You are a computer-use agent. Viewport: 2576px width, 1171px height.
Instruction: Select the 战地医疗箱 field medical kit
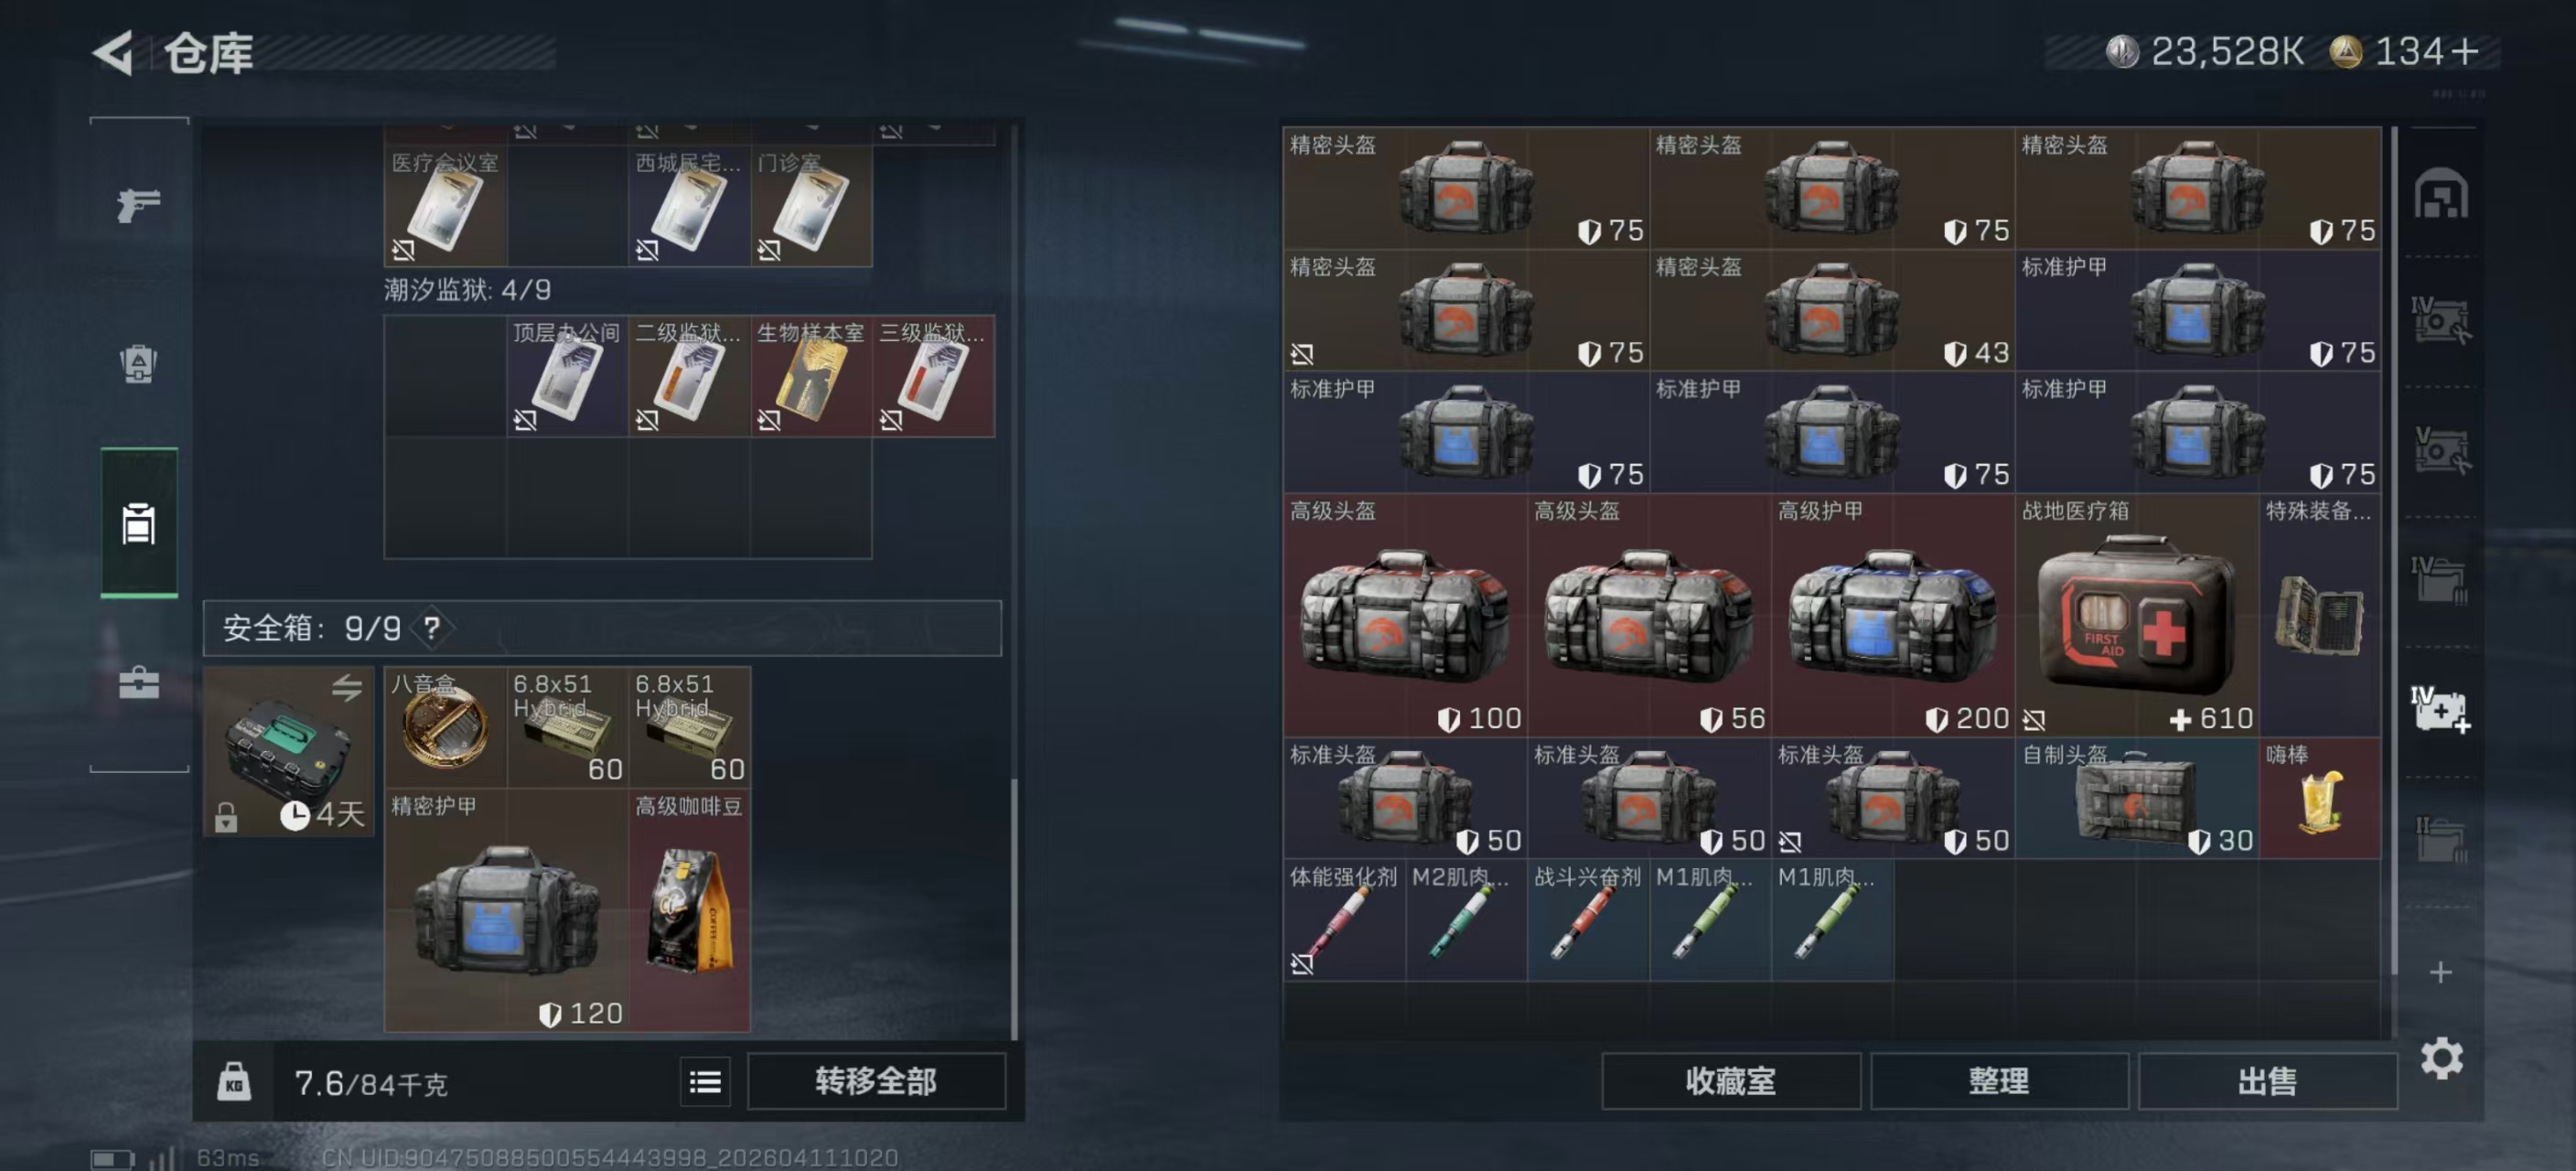coord(2137,615)
